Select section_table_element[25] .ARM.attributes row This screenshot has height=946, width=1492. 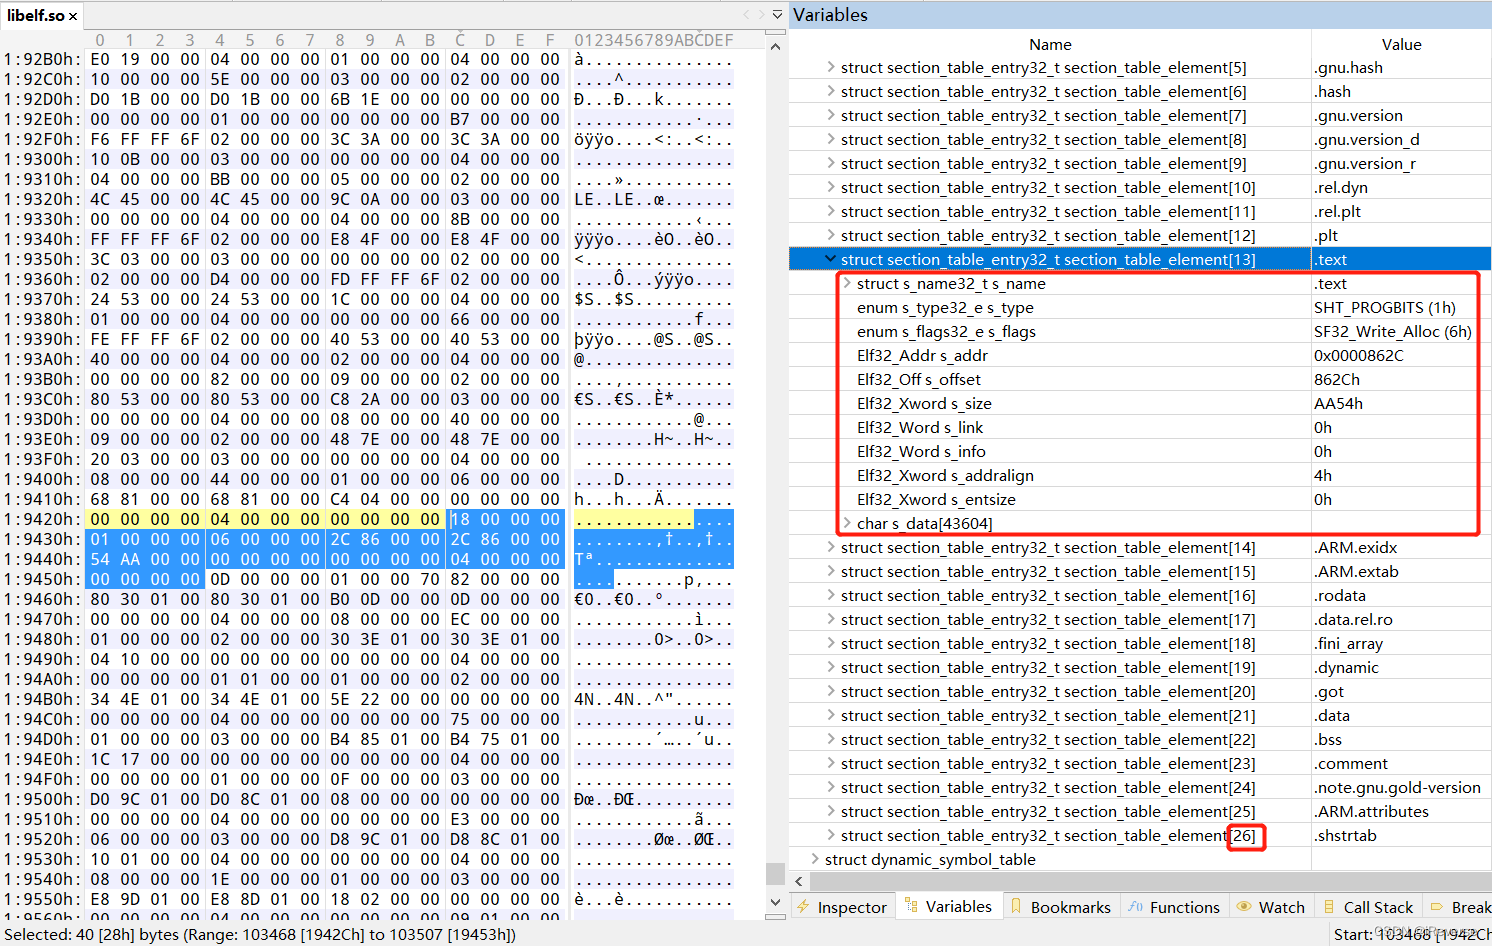point(1140,811)
